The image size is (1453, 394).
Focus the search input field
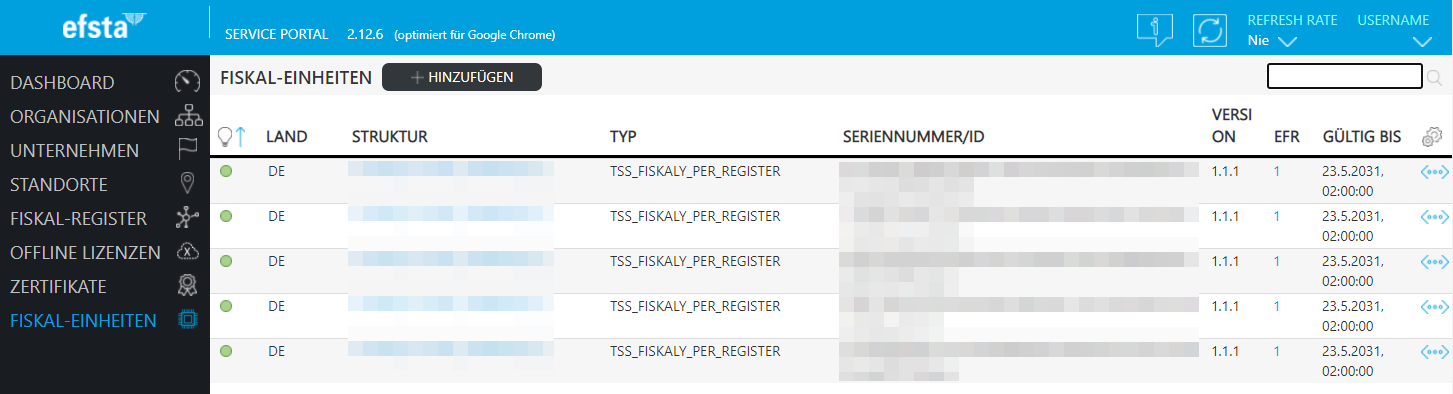point(1345,77)
